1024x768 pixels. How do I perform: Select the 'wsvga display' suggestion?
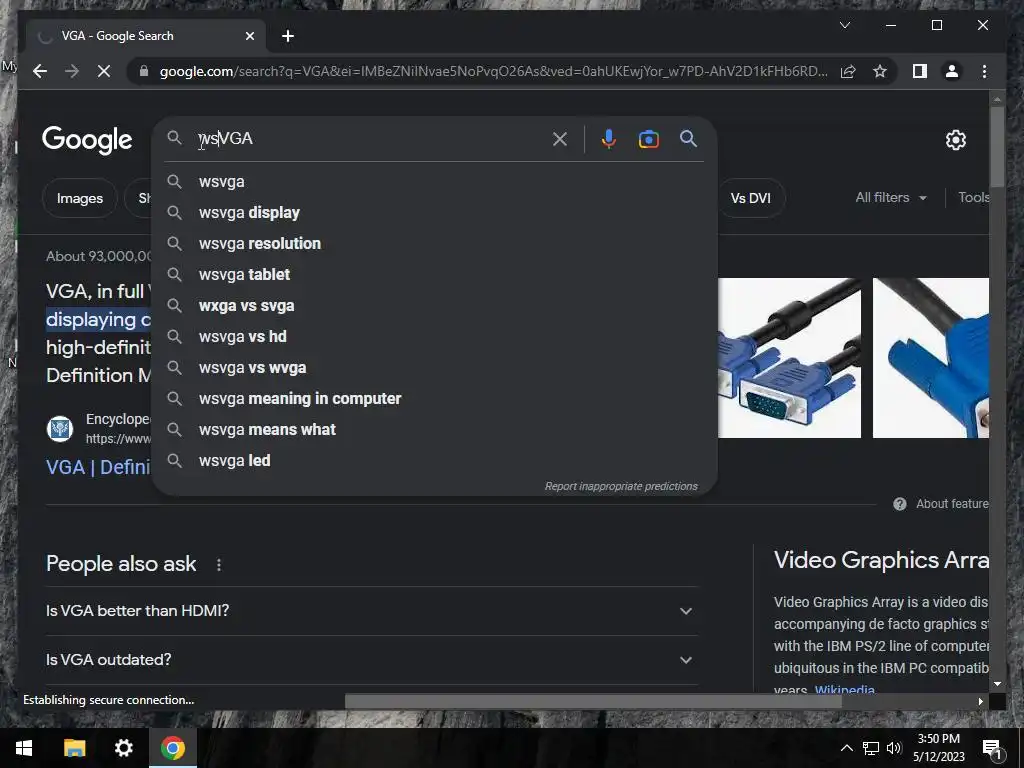pyautogui.click(x=434, y=212)
